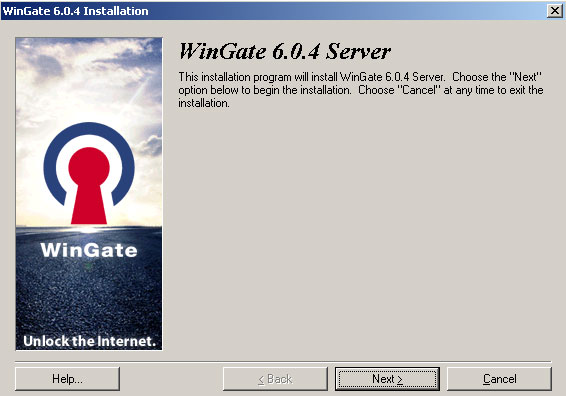The image size is (566, 396).
Task: Click the disabled Back button
Action: click(275, 379)
